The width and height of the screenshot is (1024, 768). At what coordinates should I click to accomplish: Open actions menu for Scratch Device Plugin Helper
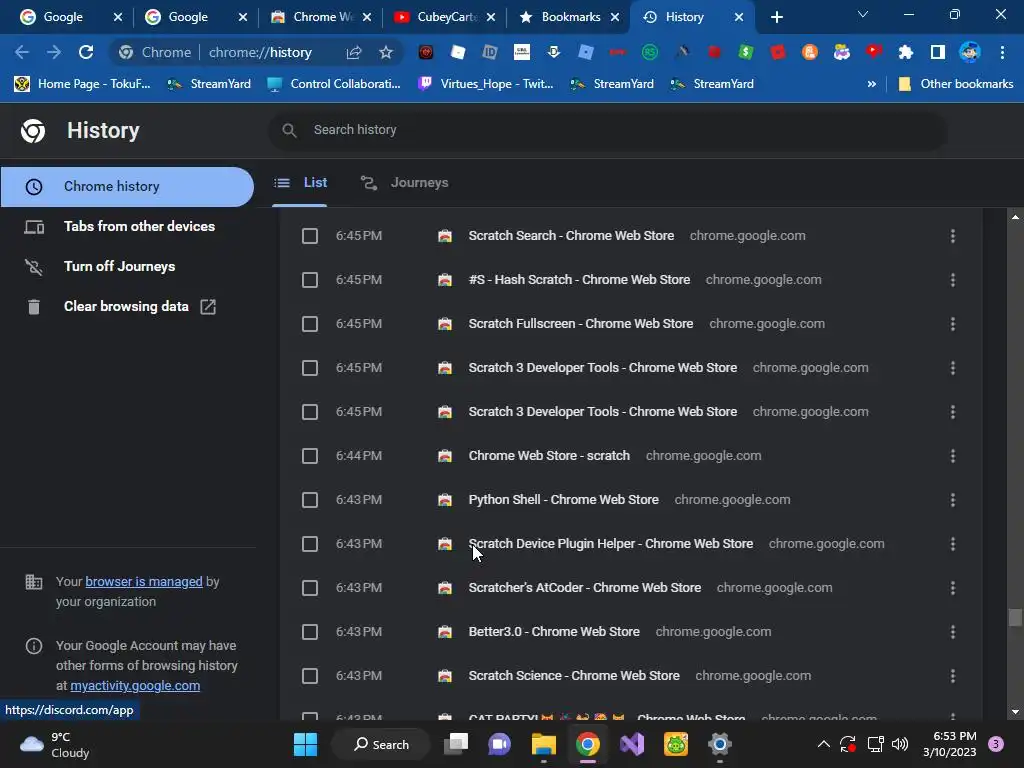pyautogui.click(x=953, y=544)
